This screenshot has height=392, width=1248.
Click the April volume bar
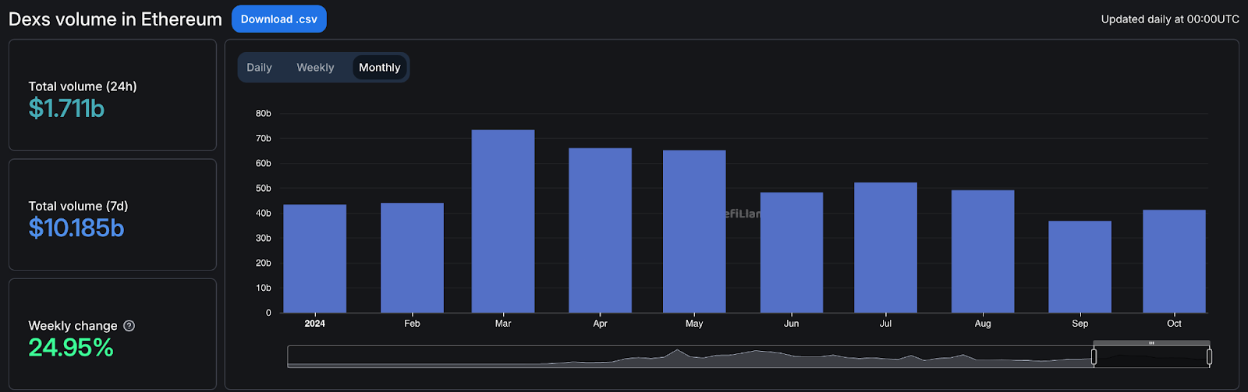click(600, 230)
